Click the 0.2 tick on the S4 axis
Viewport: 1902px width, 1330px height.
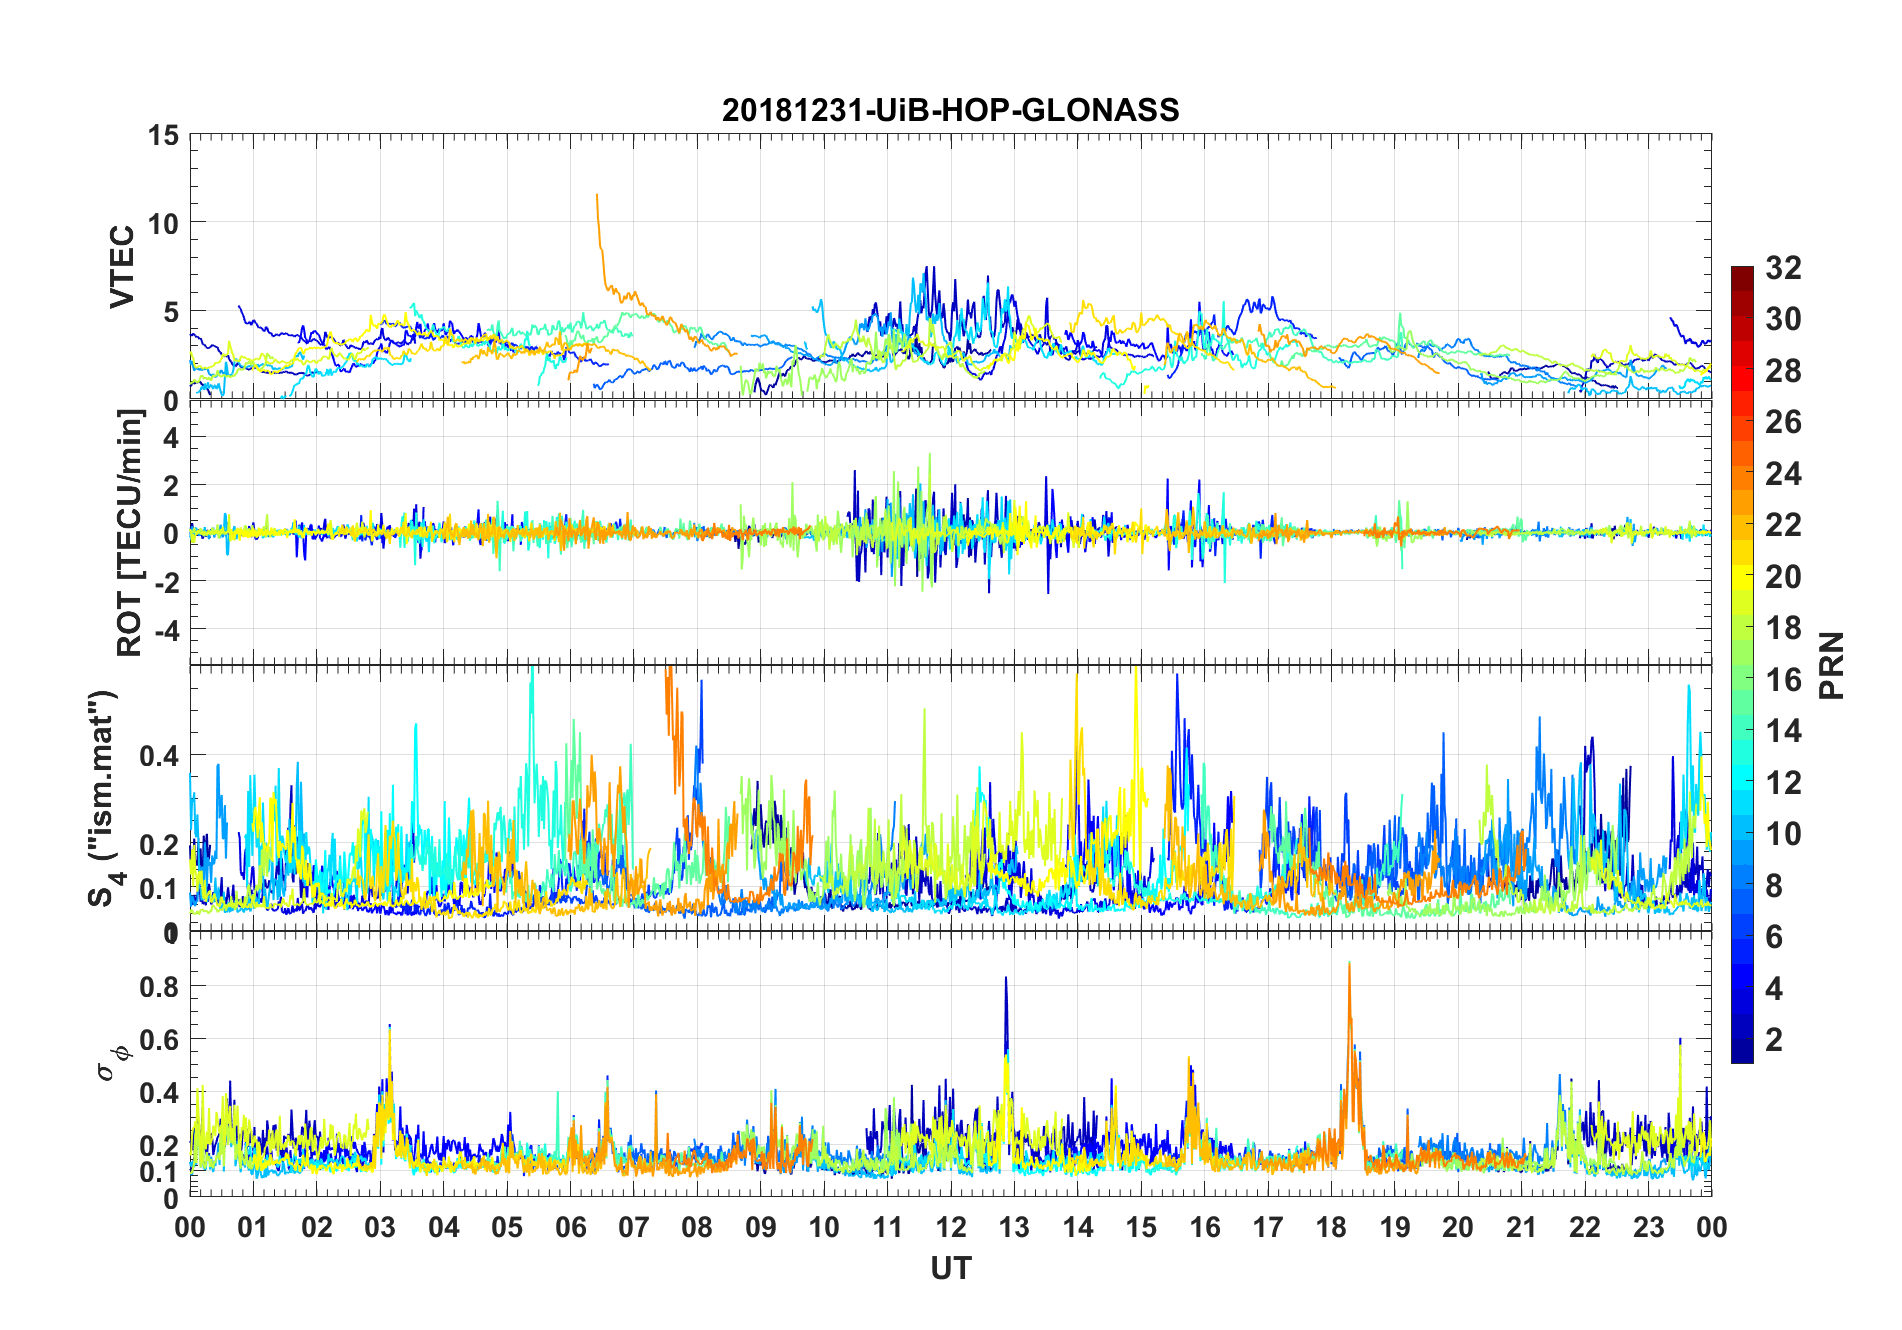tap(160, 845)
